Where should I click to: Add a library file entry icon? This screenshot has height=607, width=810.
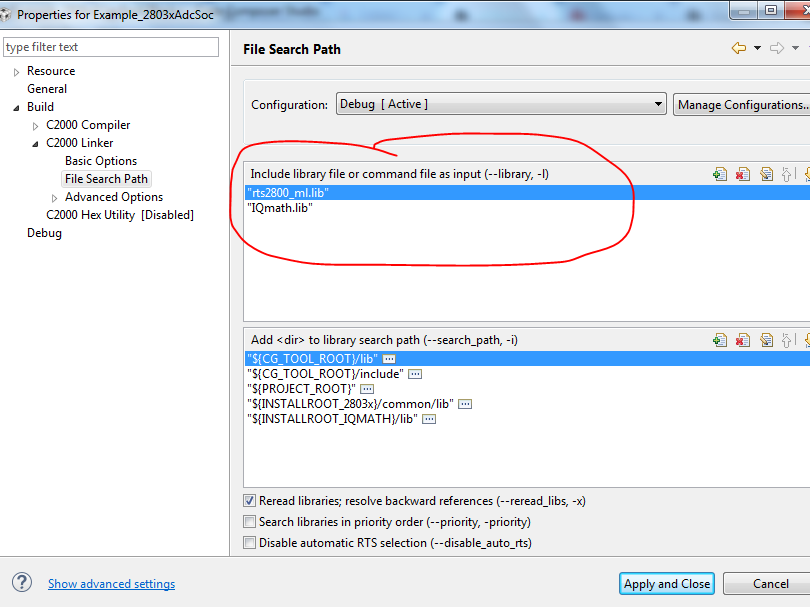pyautogui.click(x=720, y=175)
